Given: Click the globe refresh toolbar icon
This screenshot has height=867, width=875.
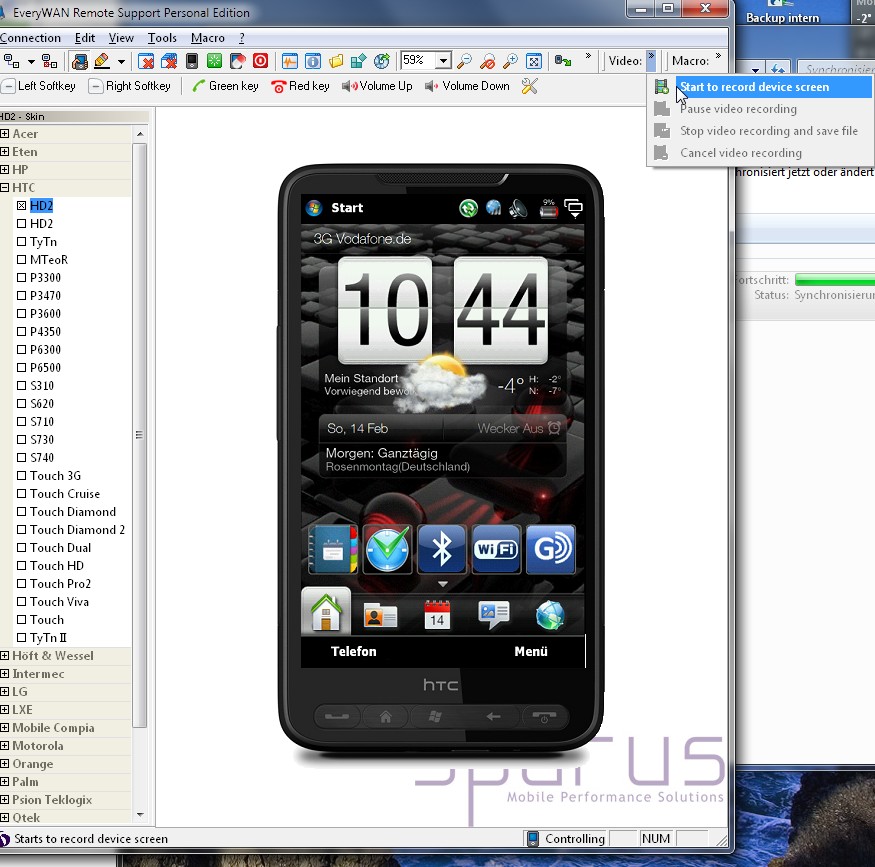Looking at the screenshot, I should 382,61.
